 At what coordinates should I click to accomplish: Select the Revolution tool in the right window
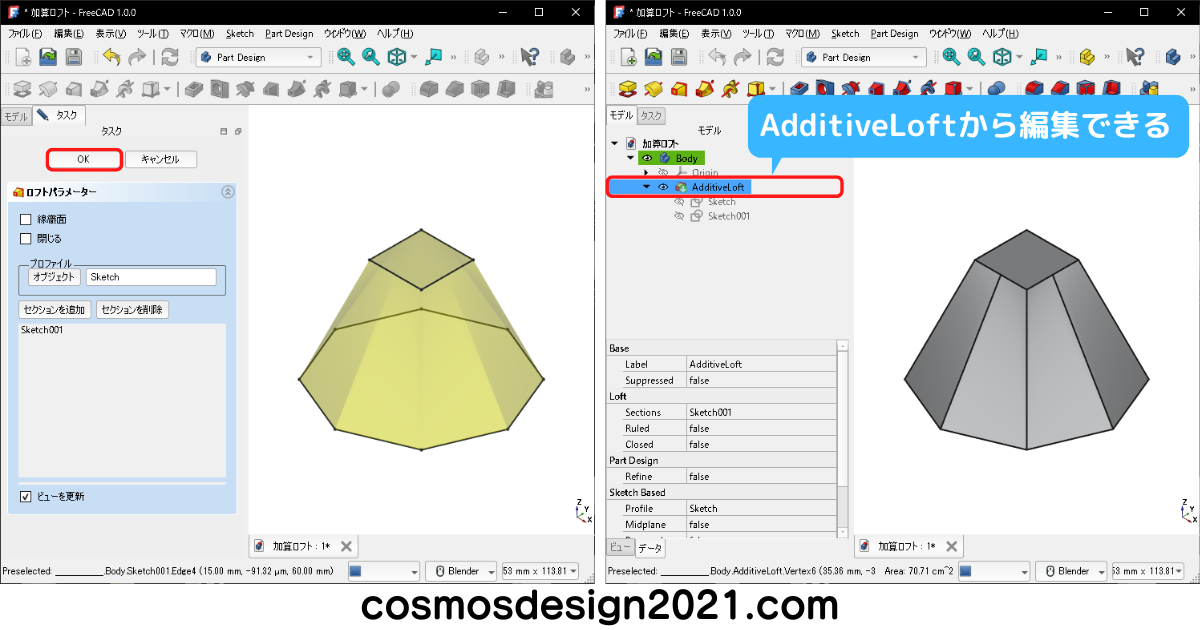point(653,89)
